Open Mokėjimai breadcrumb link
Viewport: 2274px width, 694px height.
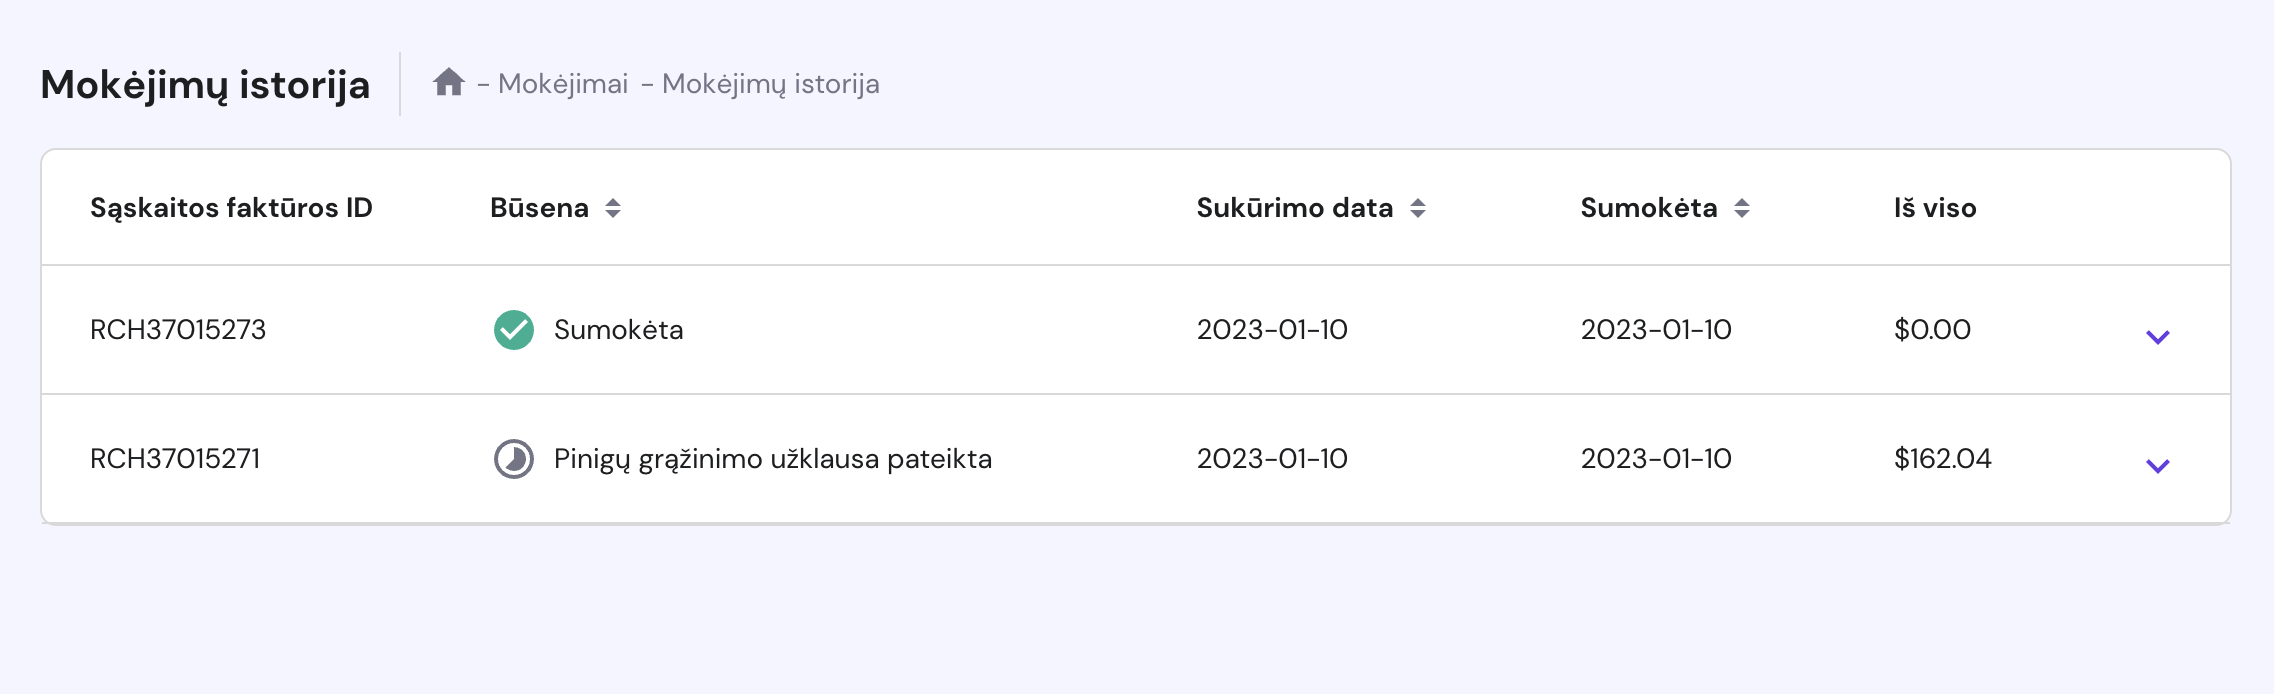click(563, 84)
